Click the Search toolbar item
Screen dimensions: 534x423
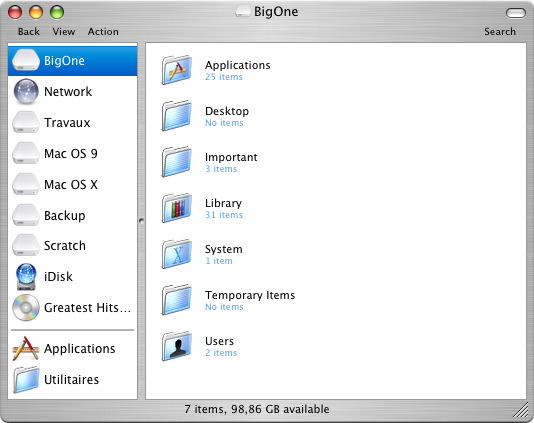coord(500,31)
